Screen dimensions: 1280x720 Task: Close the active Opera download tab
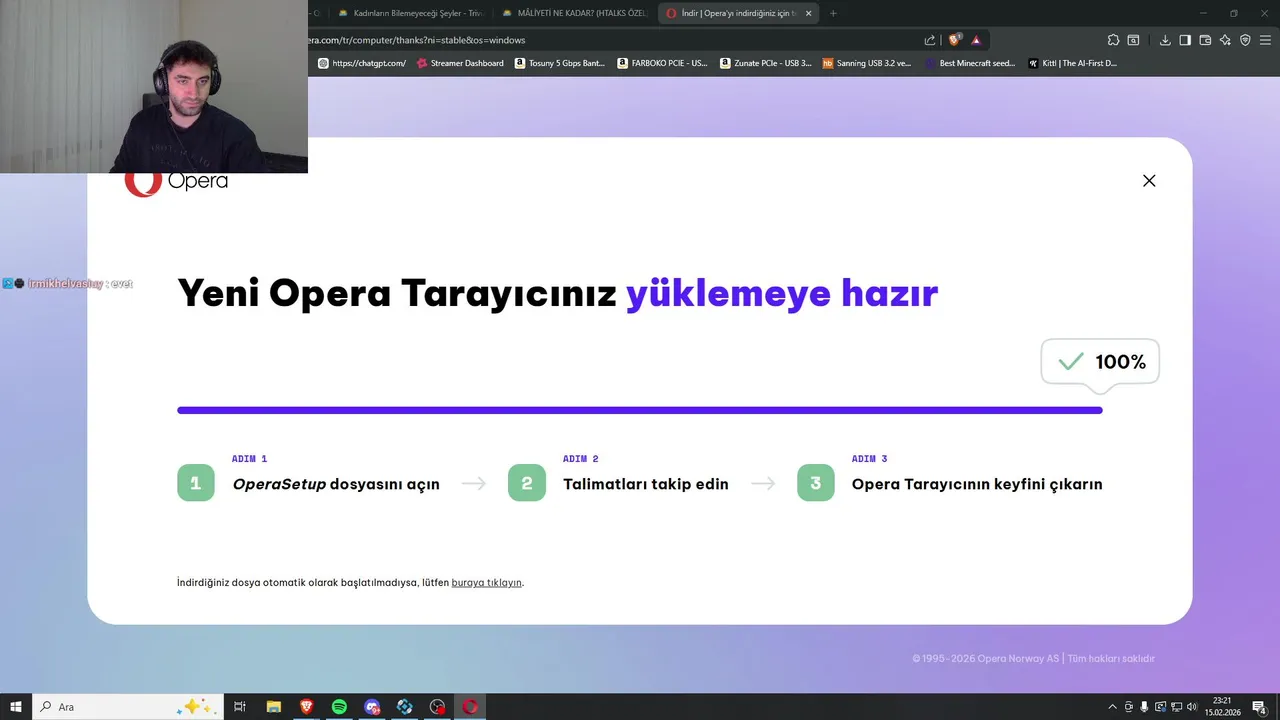click(808, 13)
